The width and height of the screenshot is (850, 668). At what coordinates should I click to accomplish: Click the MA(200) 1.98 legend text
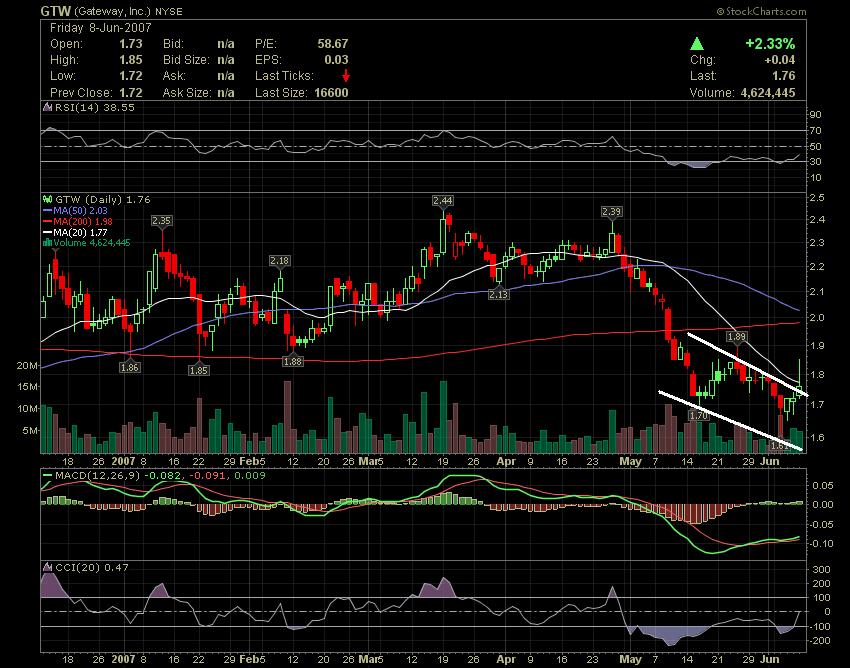click(x=83, y=222)
